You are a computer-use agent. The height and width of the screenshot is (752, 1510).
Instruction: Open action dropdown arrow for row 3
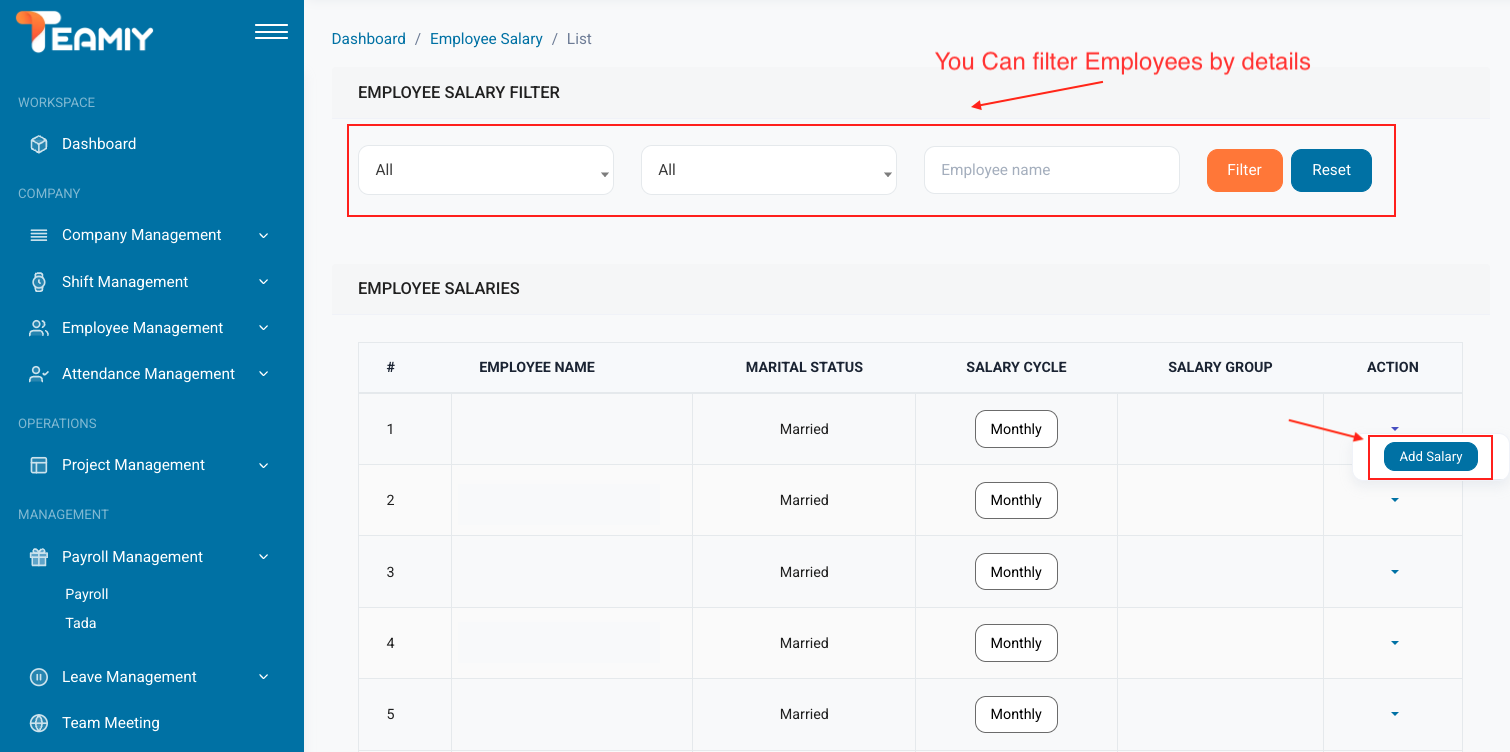[1394, 572]
